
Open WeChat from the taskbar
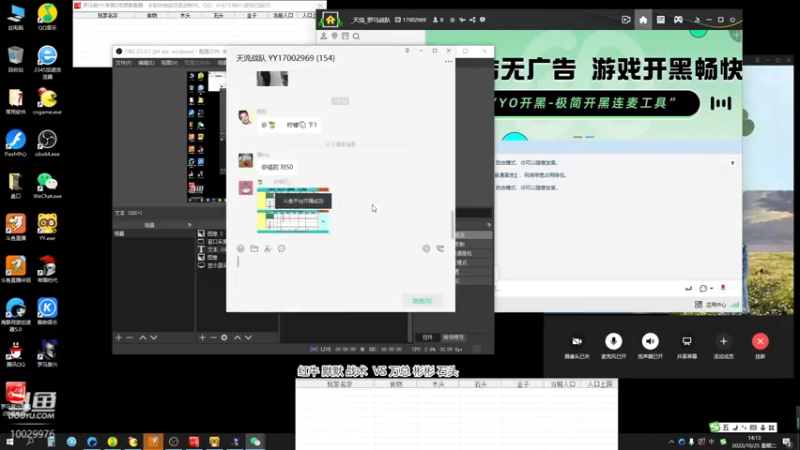[255, 441]
